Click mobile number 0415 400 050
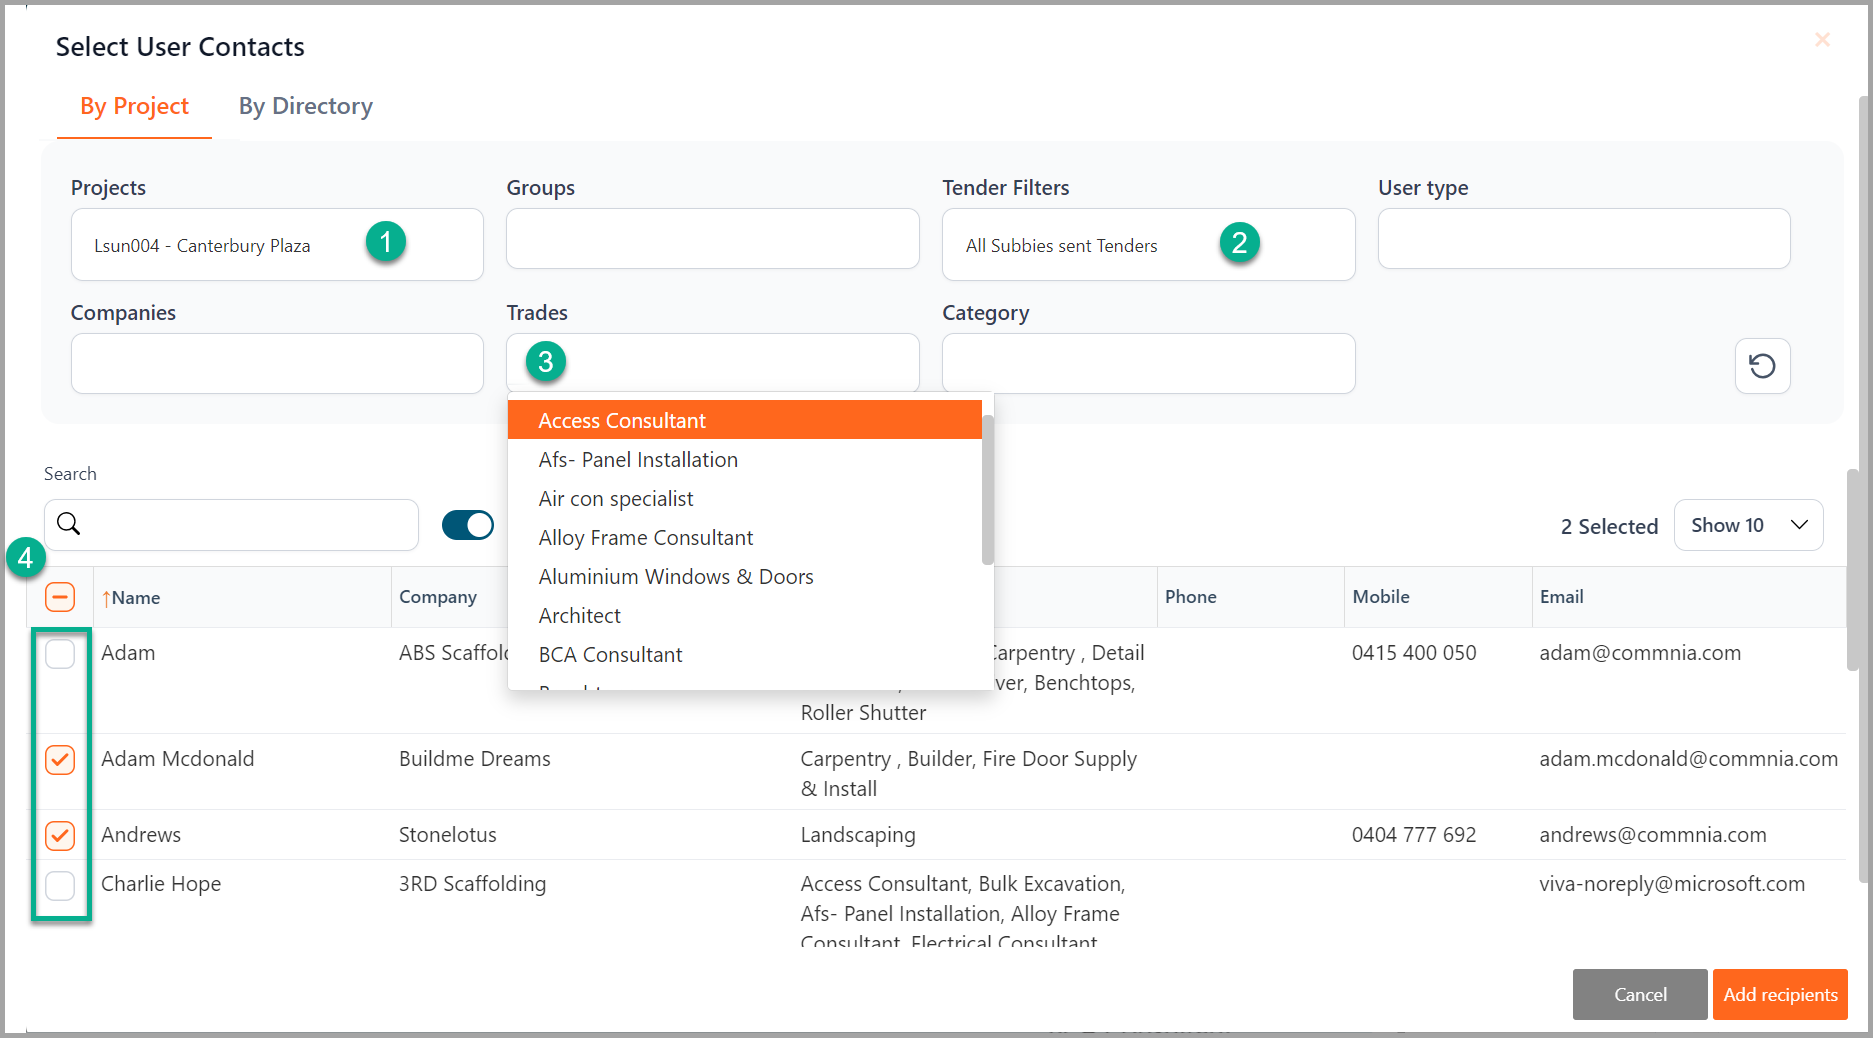Viewport: 1873px width, 1038px height. (1414, 653)
